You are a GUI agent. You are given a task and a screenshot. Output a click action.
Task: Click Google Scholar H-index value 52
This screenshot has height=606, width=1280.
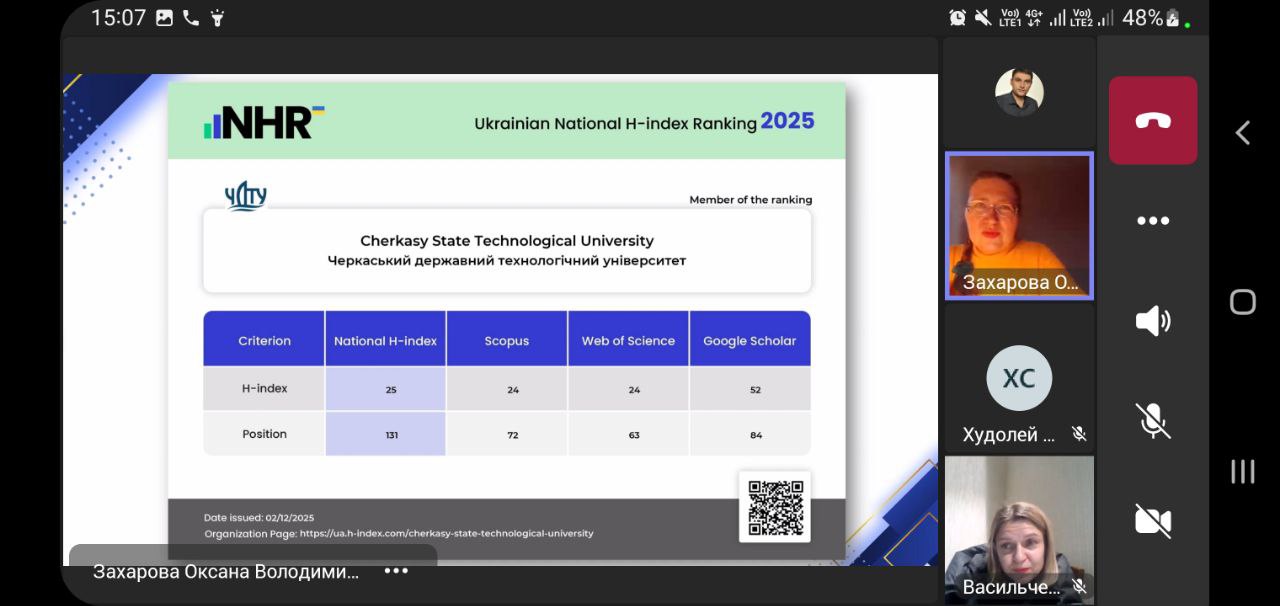click(x=755, y=390)
